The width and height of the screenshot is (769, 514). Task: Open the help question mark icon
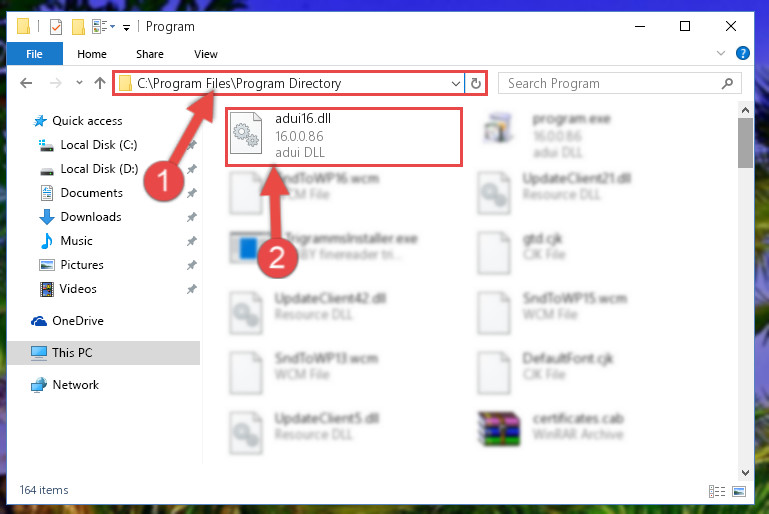pyautogui.click(x=743, y=53)
